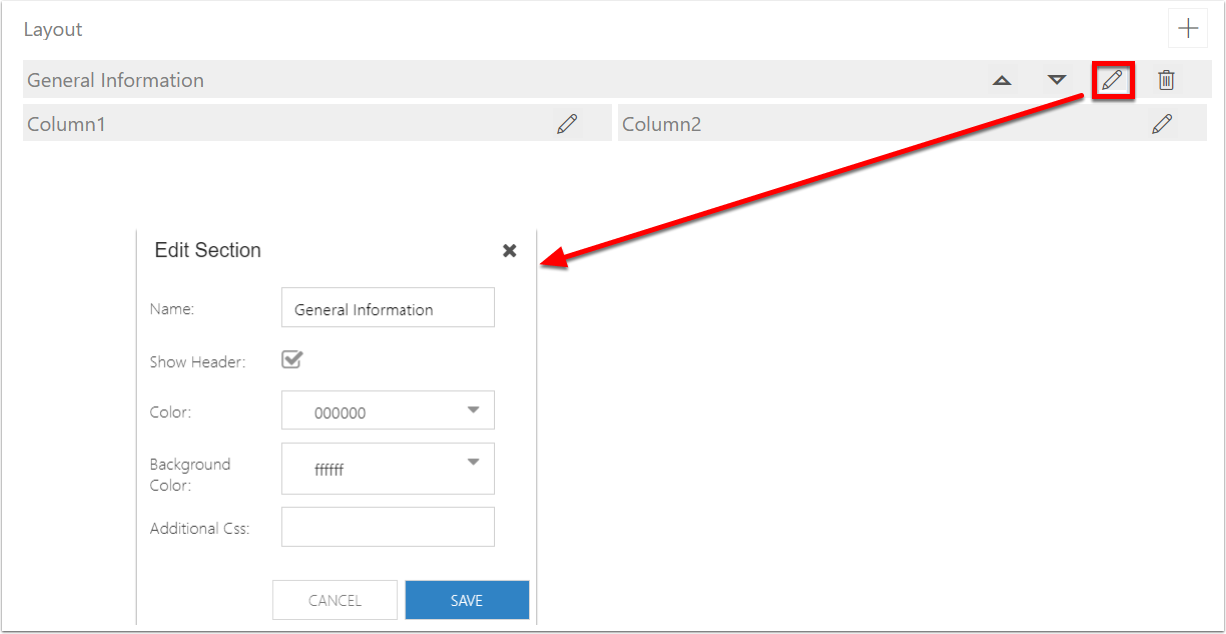Screen dimensions: 1226x634
Task: Edit the General Information section pencil icon
Action: pyautogui.click(x=1112, y=79)
